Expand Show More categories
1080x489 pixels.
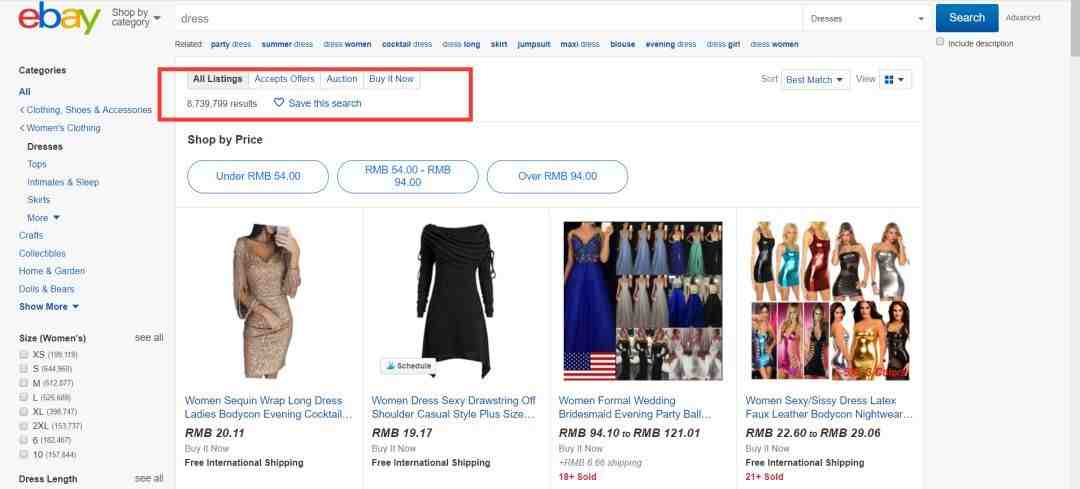point(49,306)
